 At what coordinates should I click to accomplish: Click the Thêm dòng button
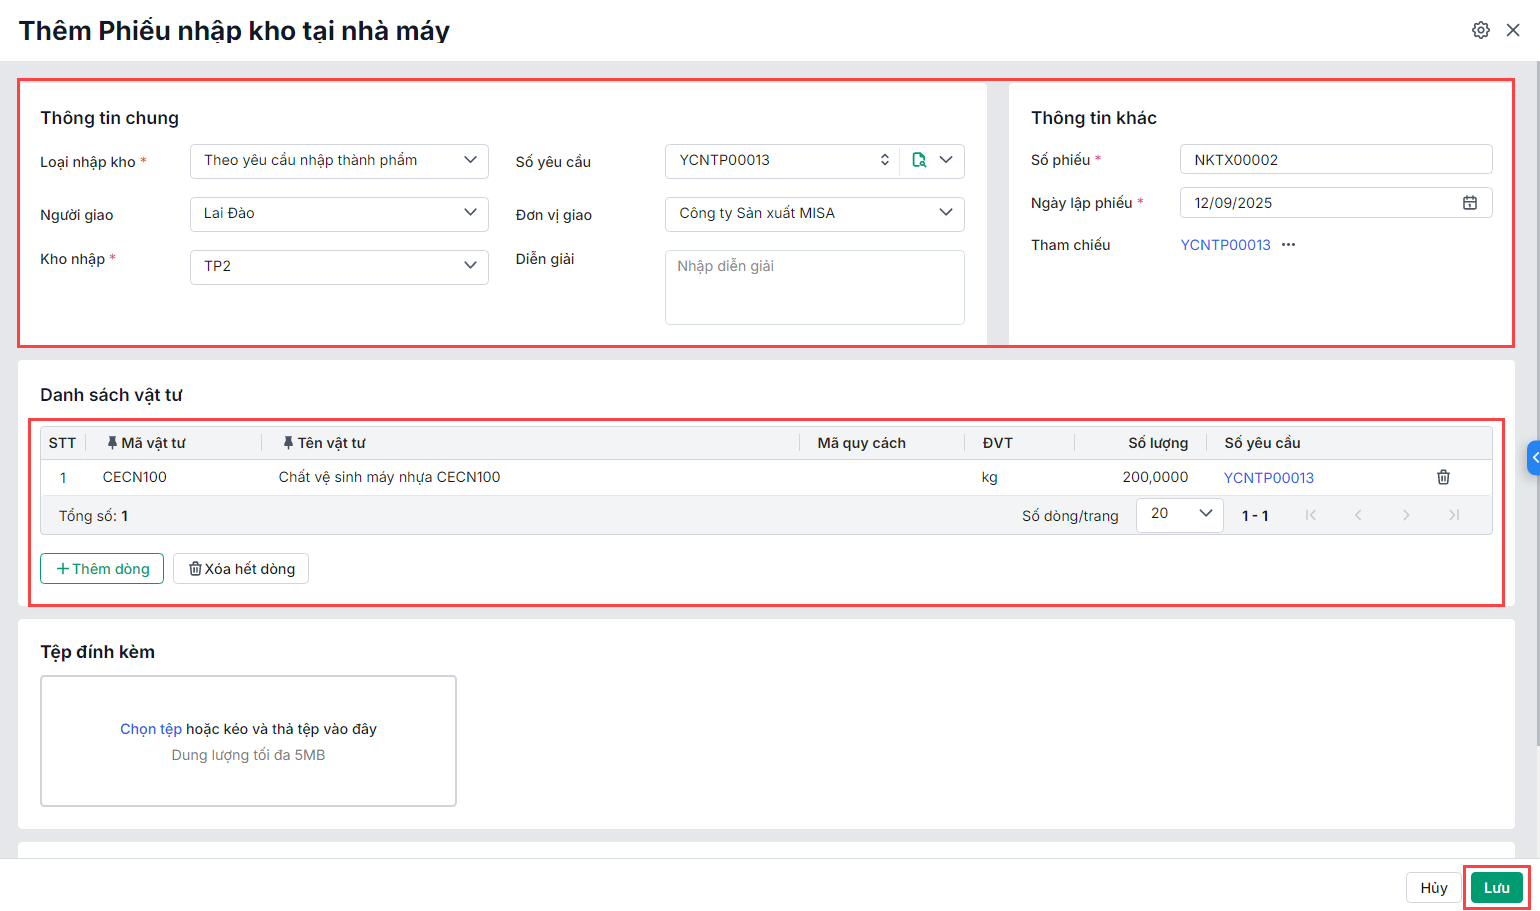102,569
